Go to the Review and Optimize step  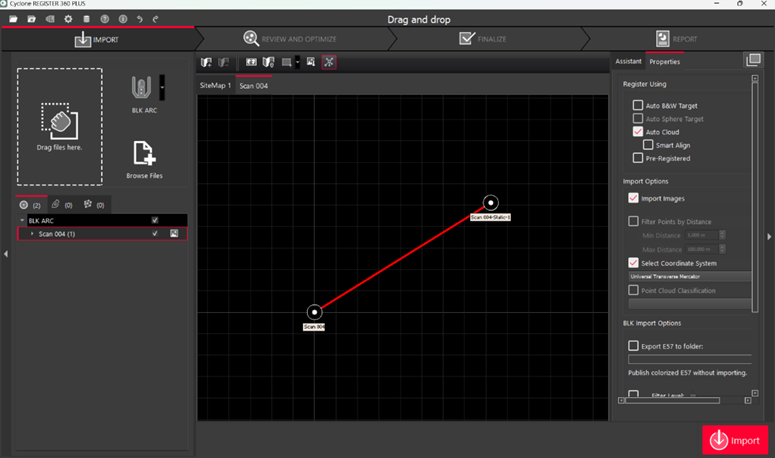290,39
